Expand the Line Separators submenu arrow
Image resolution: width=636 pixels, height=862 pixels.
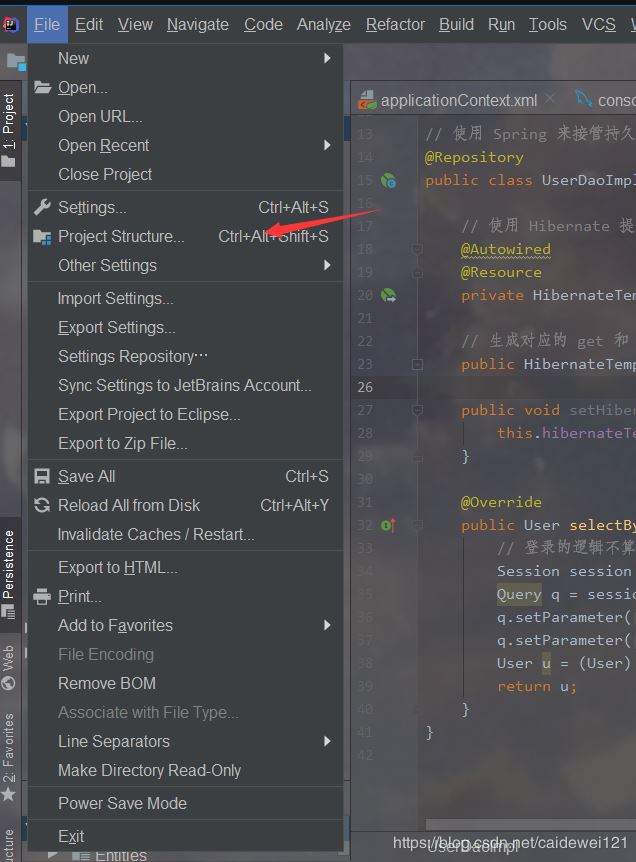pos(327,741)
